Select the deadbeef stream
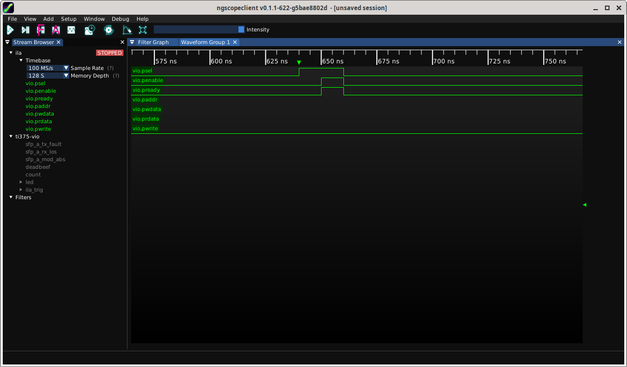This screenshot has width=627, height=367. 38,167
